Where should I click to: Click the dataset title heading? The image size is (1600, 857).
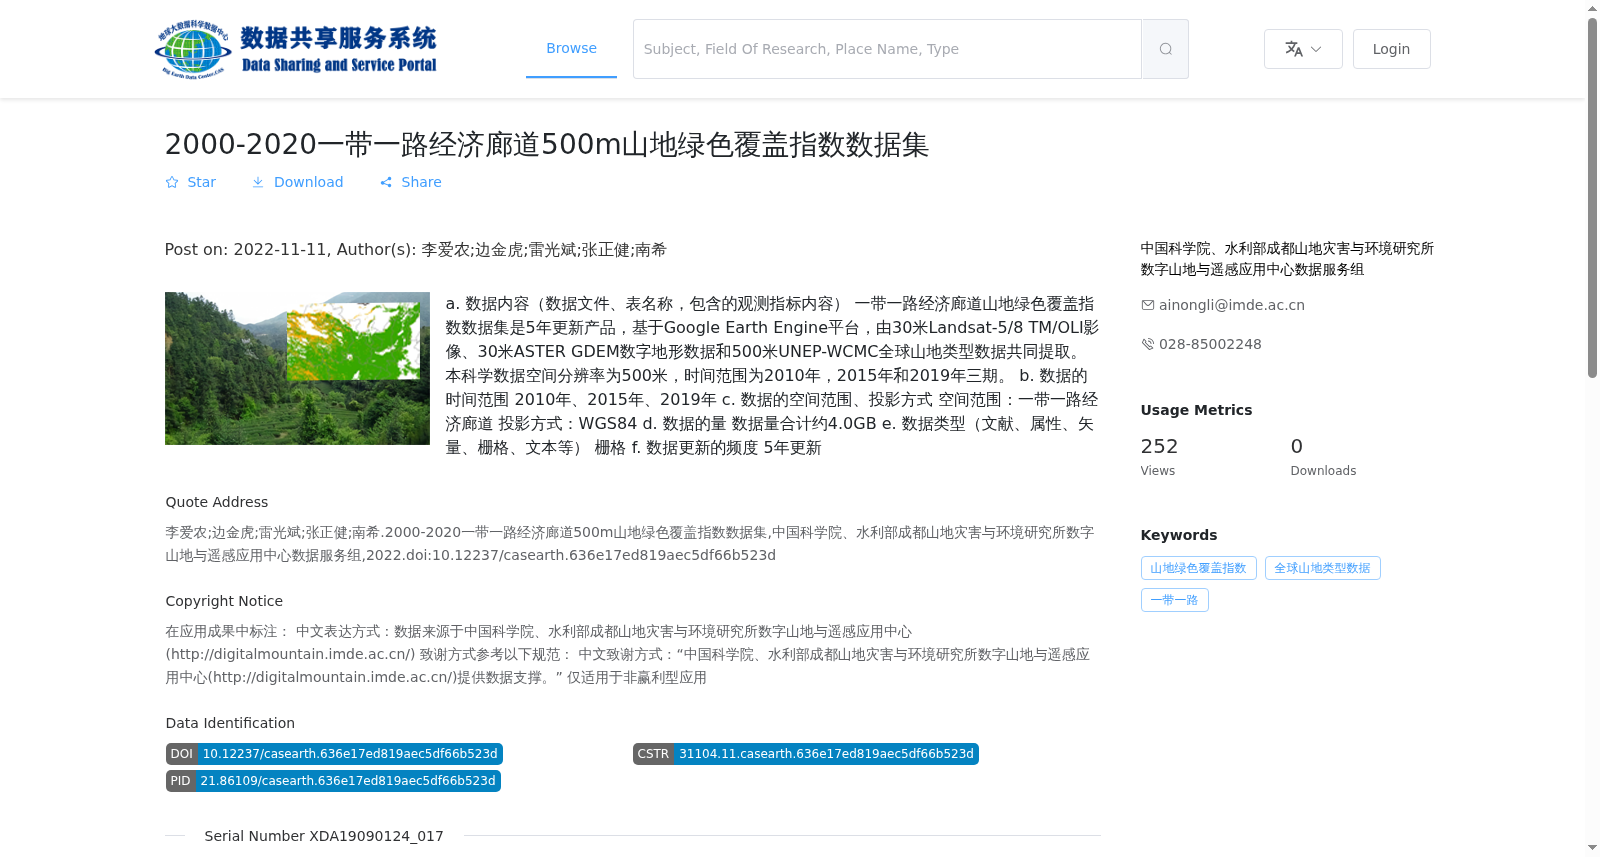coord(546,145)
